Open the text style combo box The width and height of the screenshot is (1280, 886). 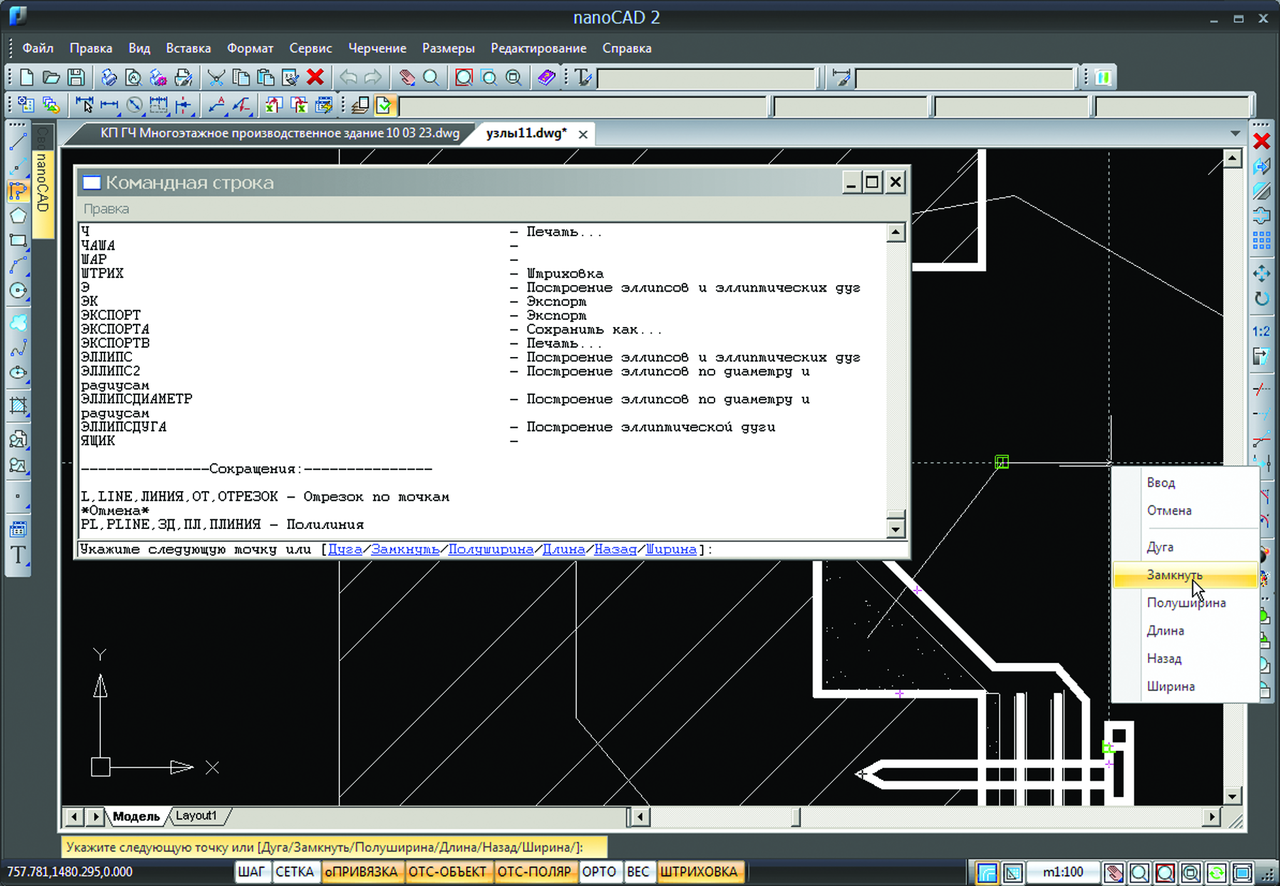707,78
